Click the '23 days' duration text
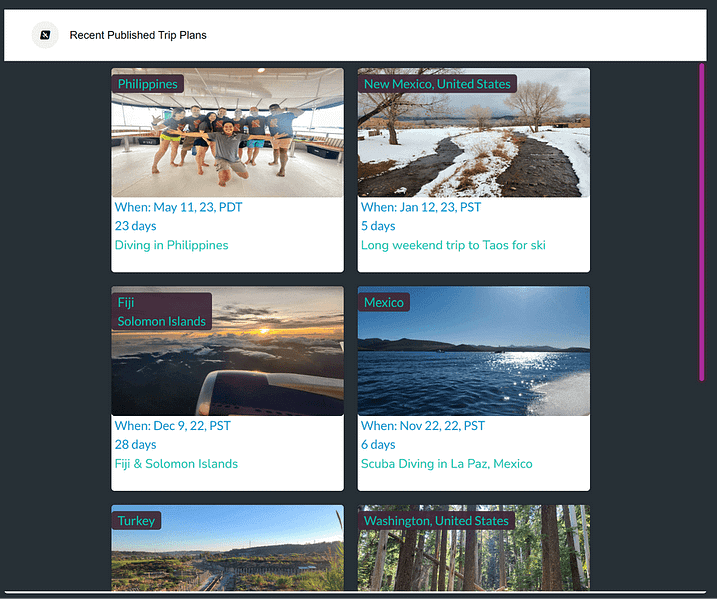This screenshot has width=717, height=599. coord(135,226)
